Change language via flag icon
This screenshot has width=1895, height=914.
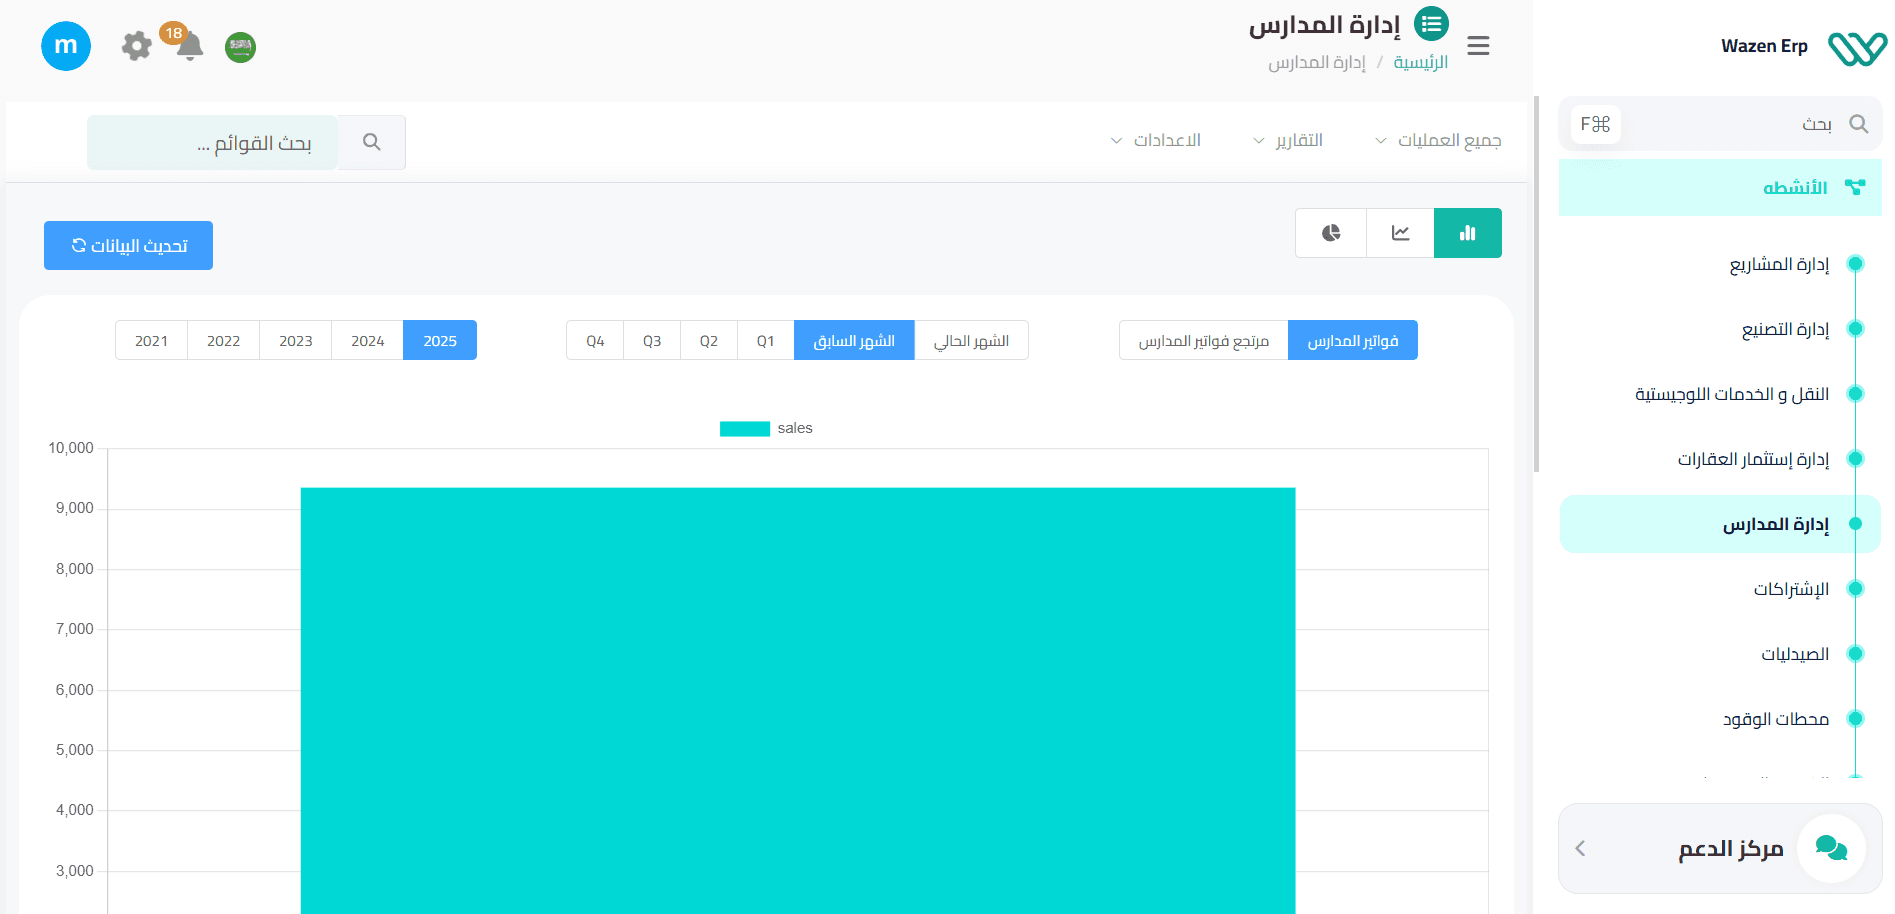(x=240, y=47)
